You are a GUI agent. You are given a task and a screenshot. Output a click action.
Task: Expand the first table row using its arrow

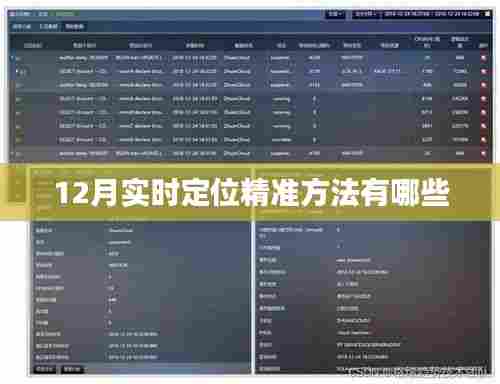pos(13,58)
